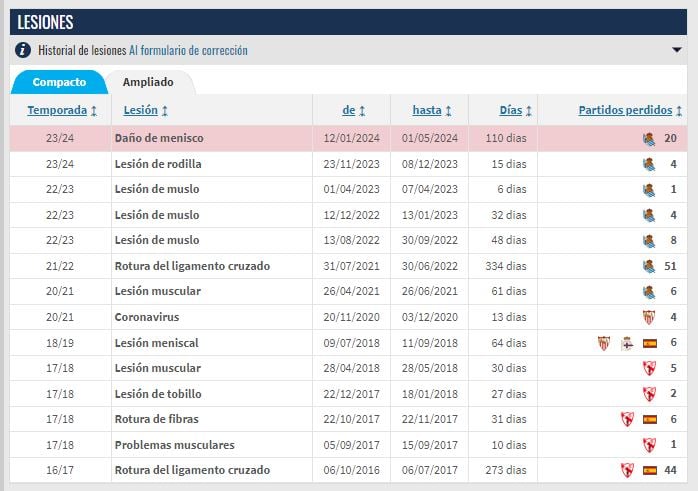Screen dimensions: 698x491
Task: Sort by the hasta date column
Action: 432,110
